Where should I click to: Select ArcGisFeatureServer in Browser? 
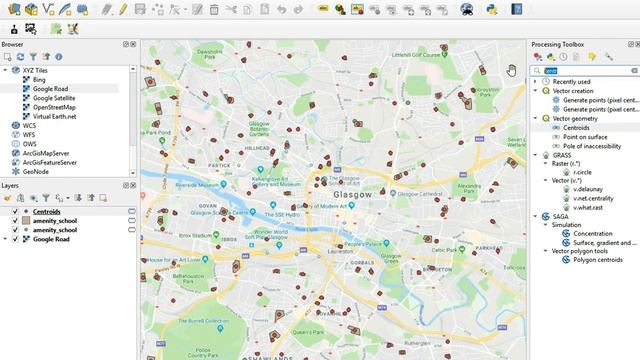[50, 162]
